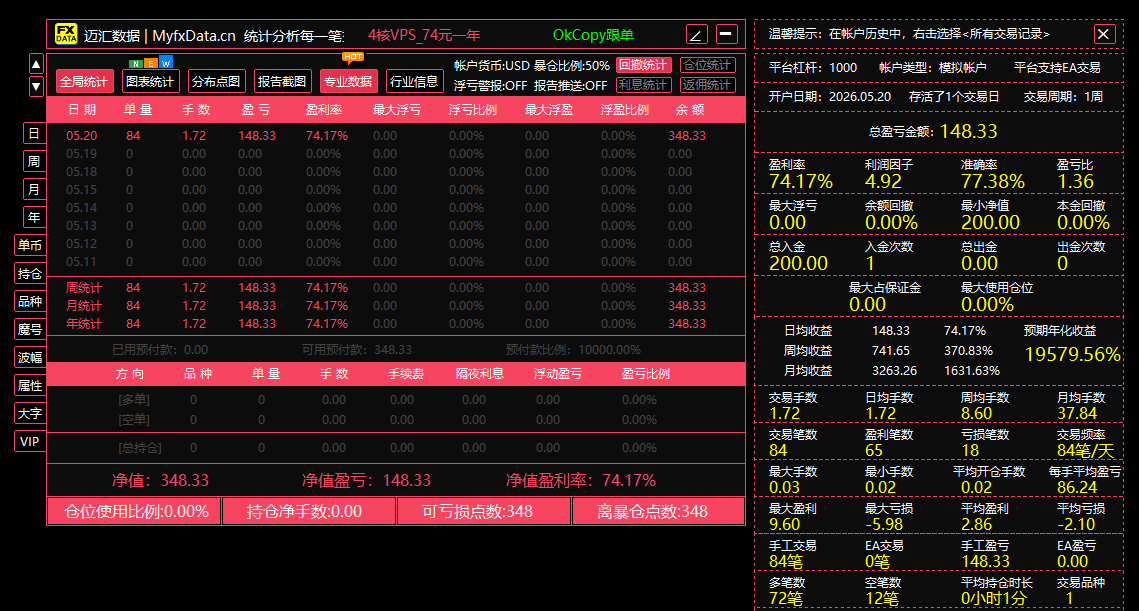Click the 预期年化收益 19579.56% value
Image resolution: width=1139 pixels, height=611 pixels.
coord(1072,355)
